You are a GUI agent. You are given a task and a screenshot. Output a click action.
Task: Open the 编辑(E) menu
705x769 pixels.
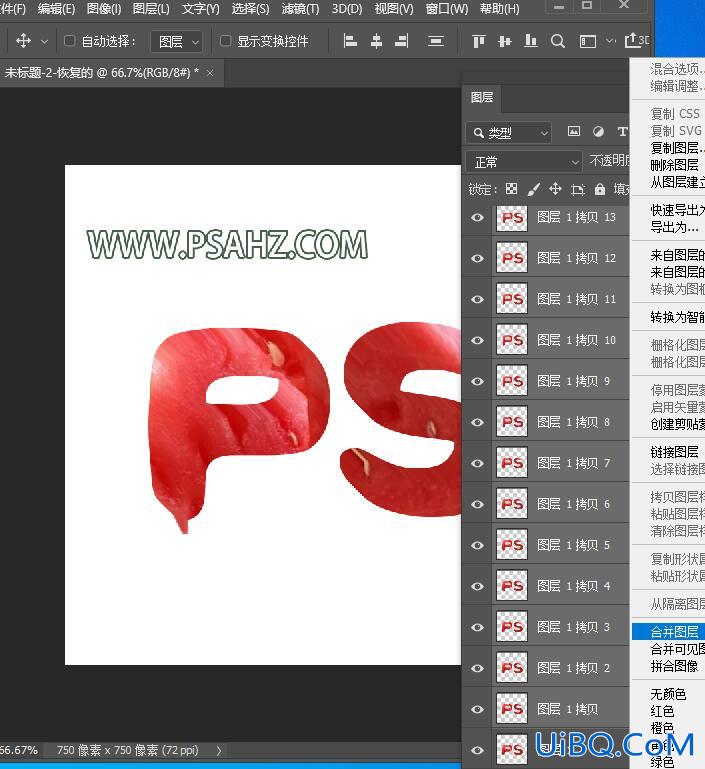56,8
